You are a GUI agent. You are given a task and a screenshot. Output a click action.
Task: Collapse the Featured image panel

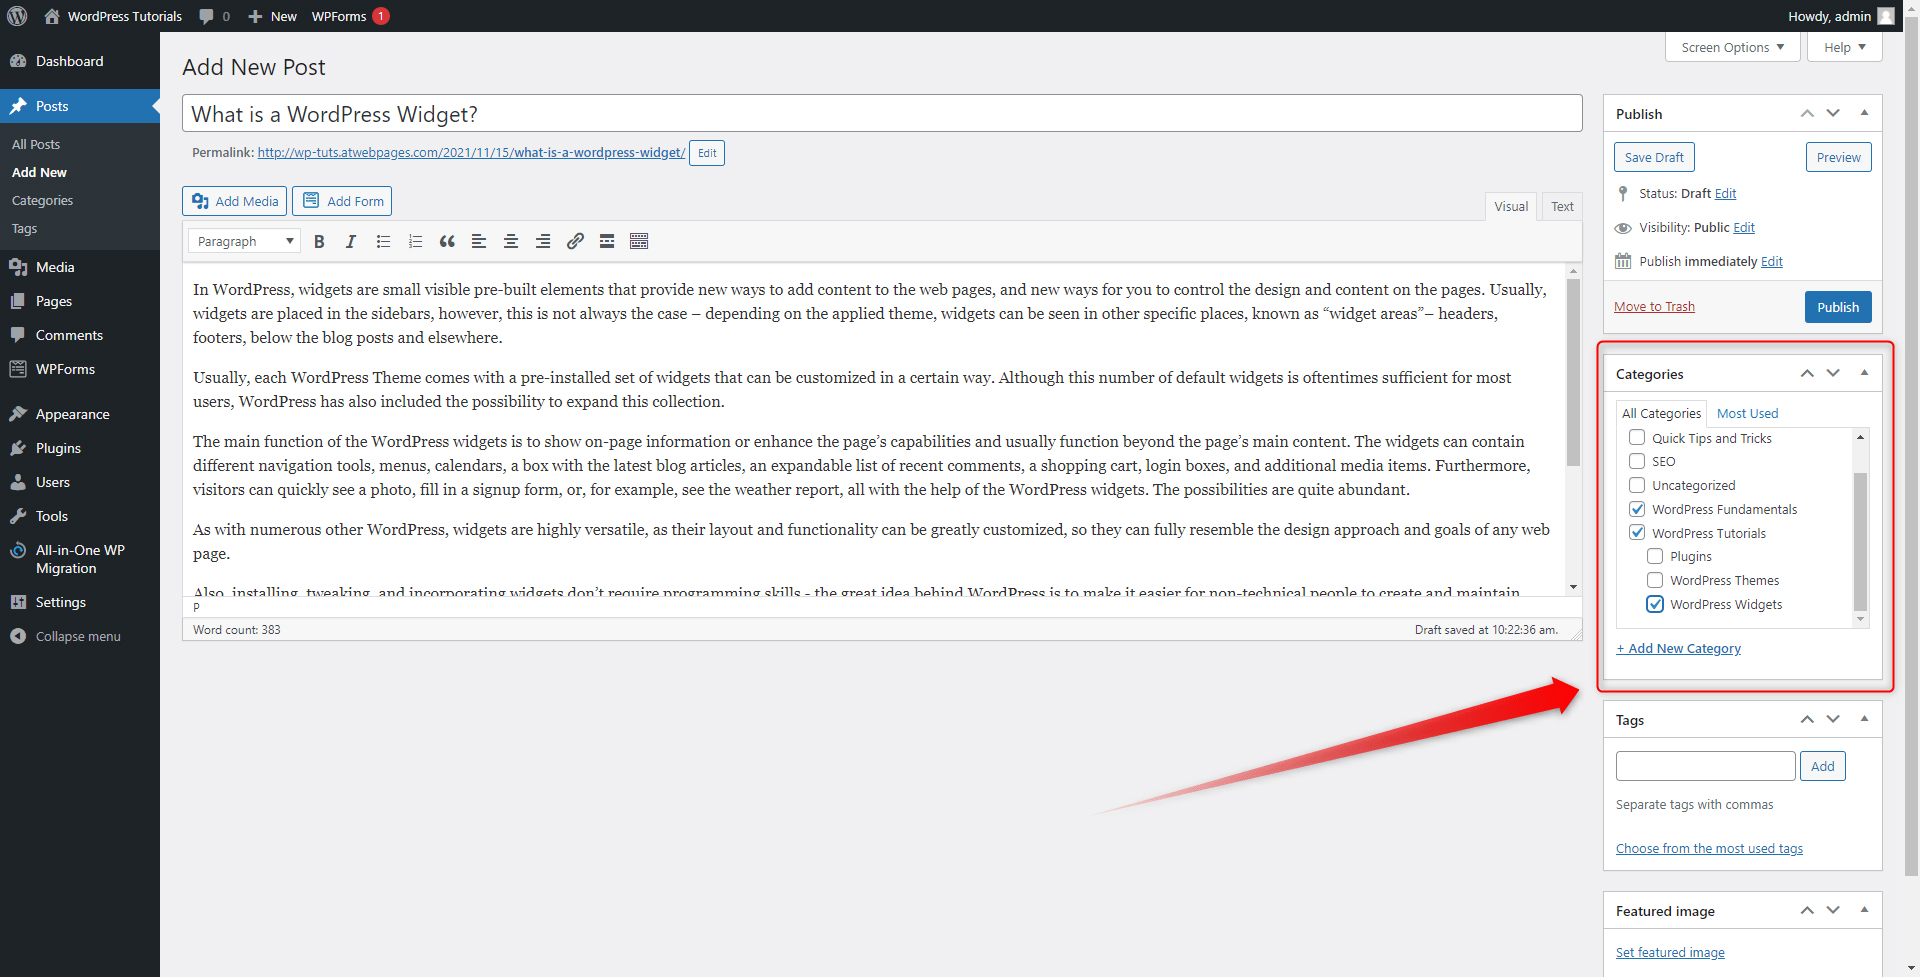point(1864,910)
